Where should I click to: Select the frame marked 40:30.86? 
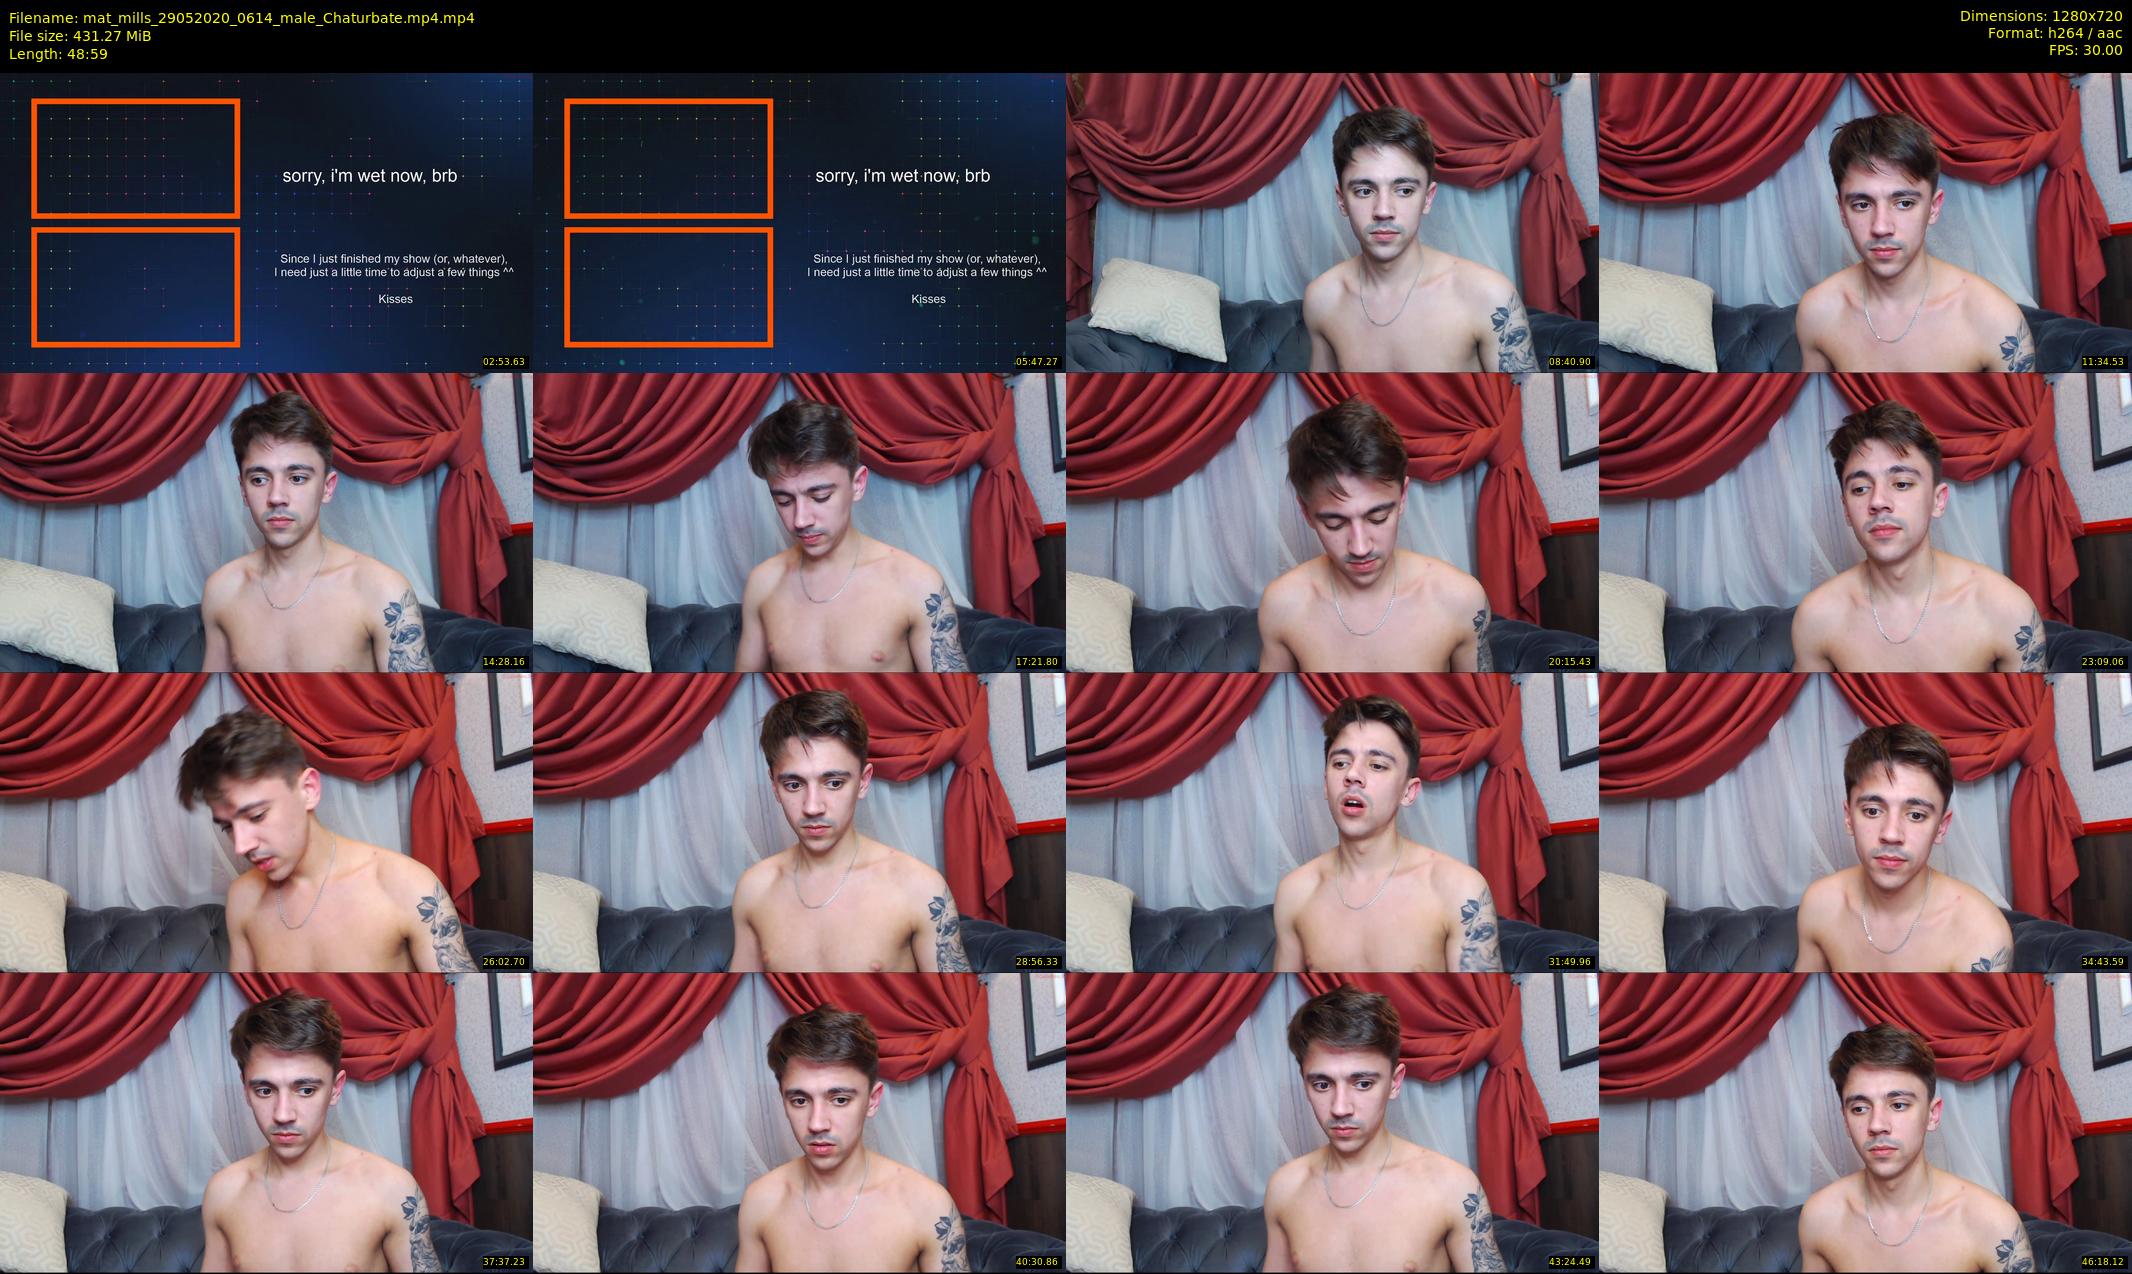pyautogui.click(x=799, y=1122)
